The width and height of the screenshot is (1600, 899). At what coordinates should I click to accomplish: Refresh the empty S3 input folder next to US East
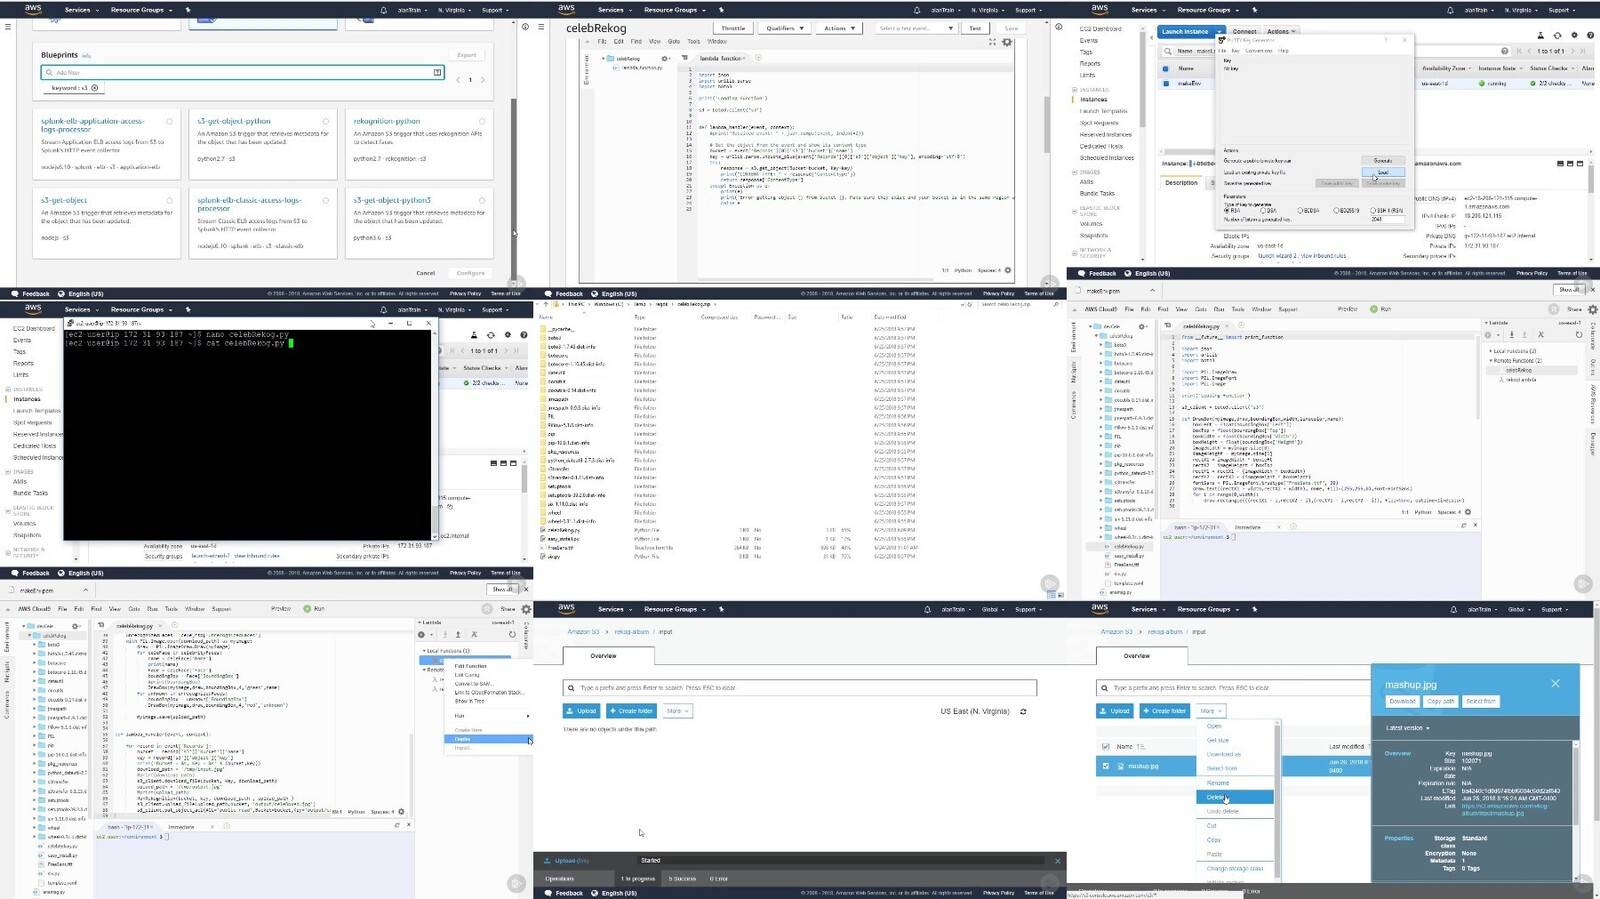[1023, 711]
